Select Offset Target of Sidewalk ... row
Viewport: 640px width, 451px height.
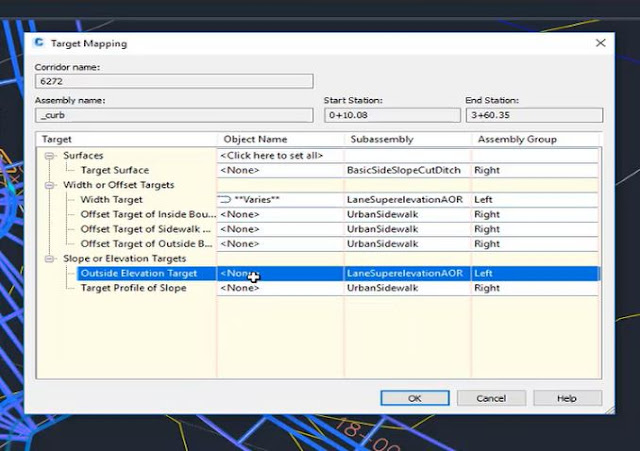(146, 229)
